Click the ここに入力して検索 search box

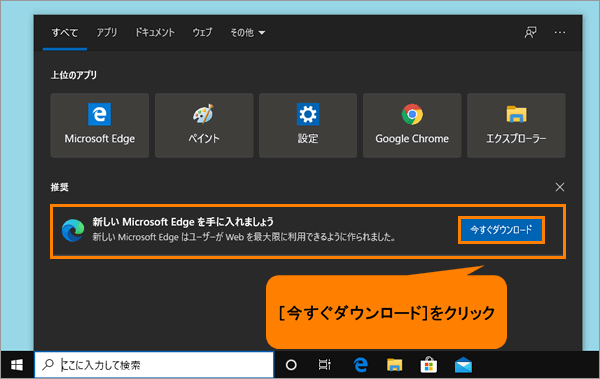154,365
